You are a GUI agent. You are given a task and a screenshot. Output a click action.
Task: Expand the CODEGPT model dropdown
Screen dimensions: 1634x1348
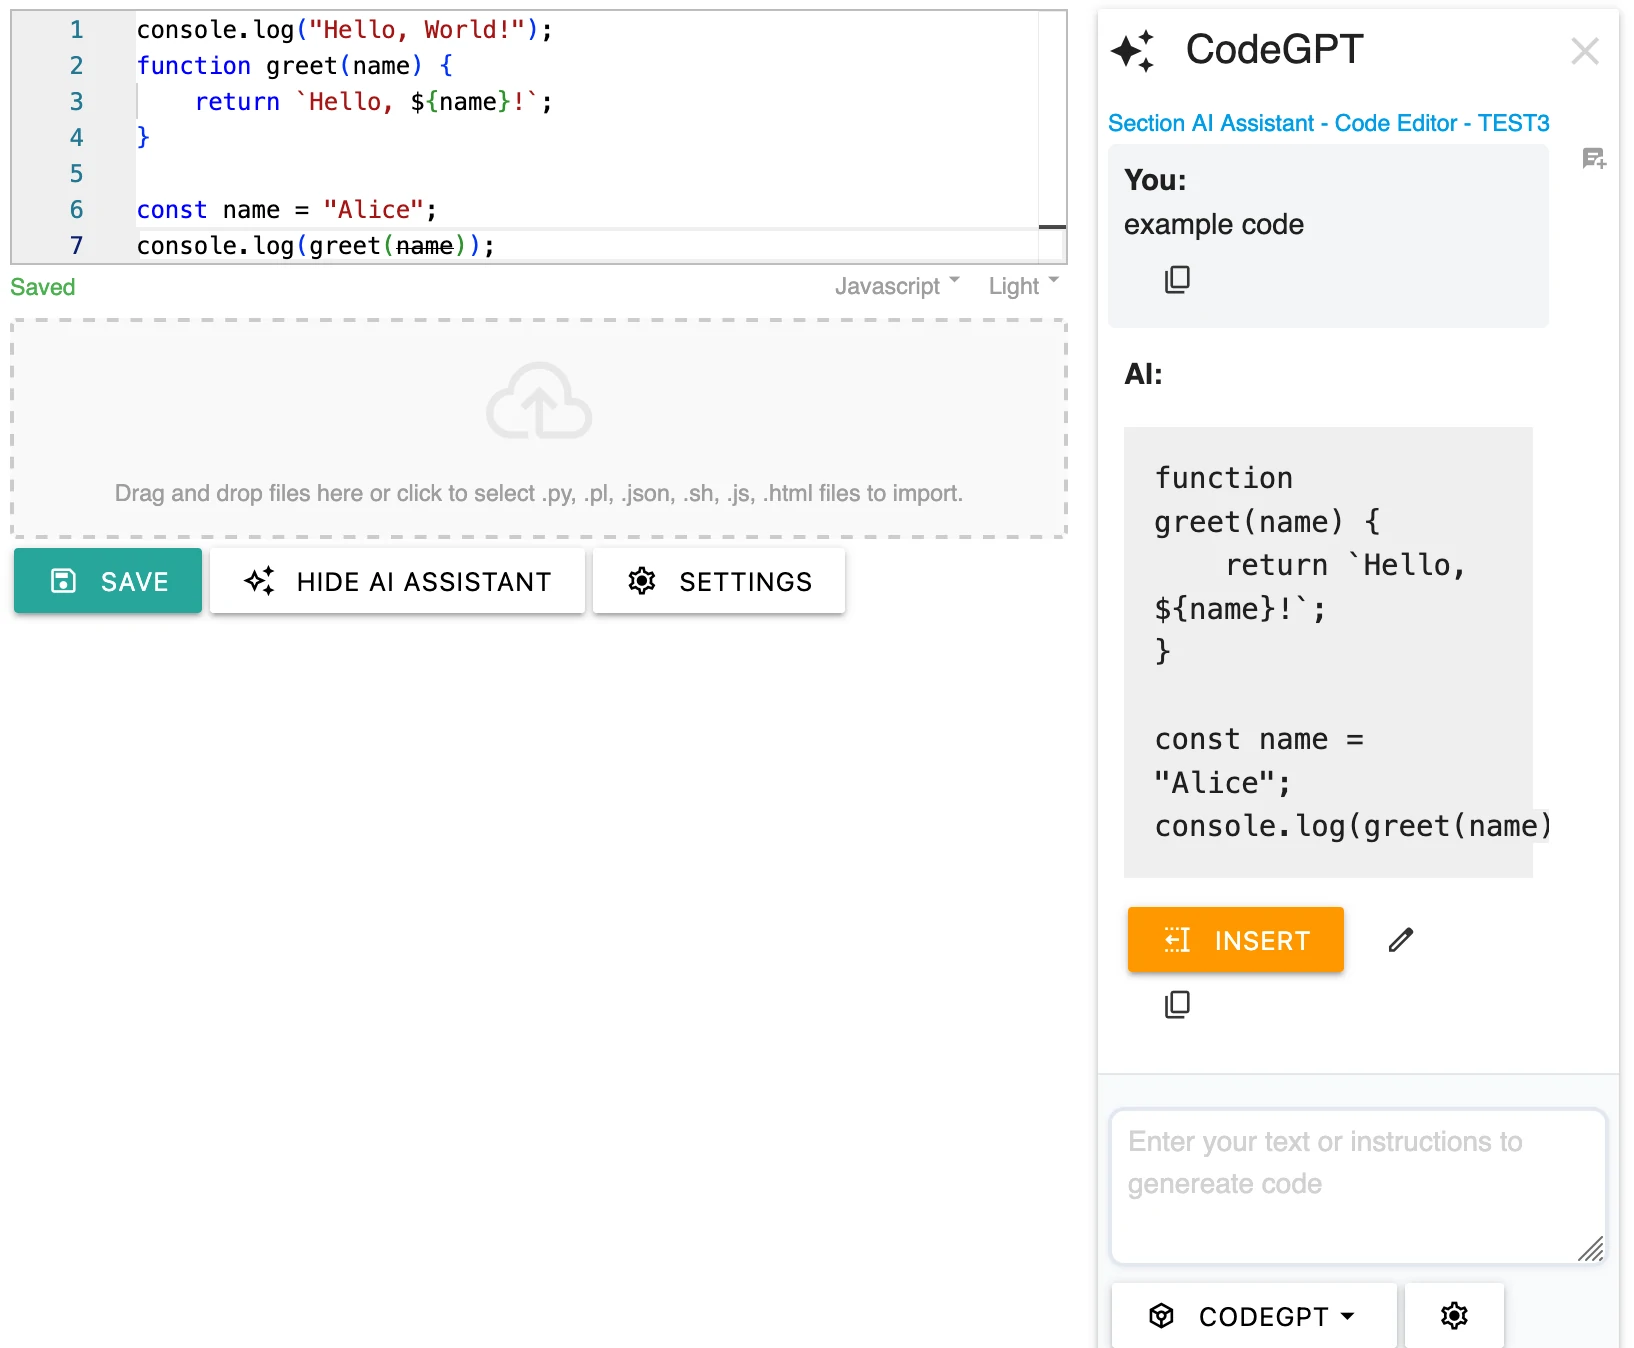1253,1316
